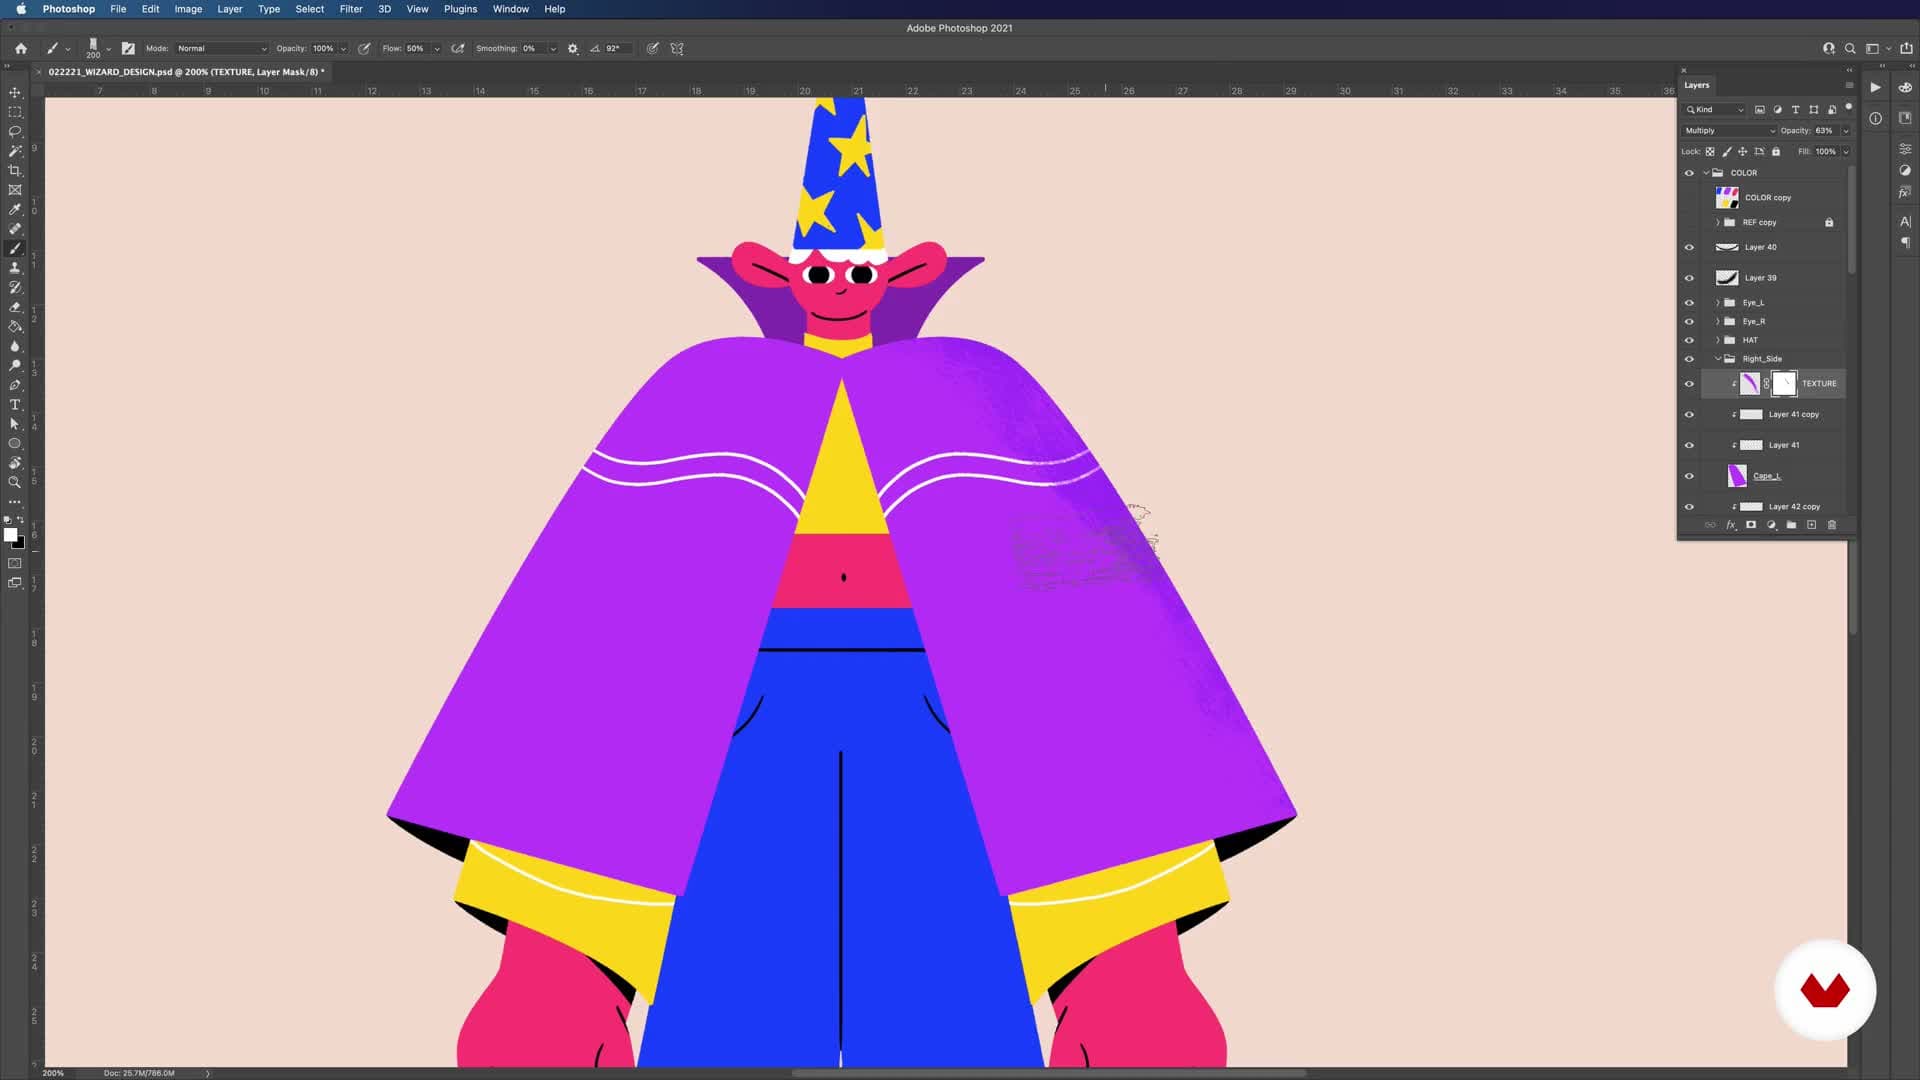
Task: Select the Dodge tool
Action: coord(15,366)
